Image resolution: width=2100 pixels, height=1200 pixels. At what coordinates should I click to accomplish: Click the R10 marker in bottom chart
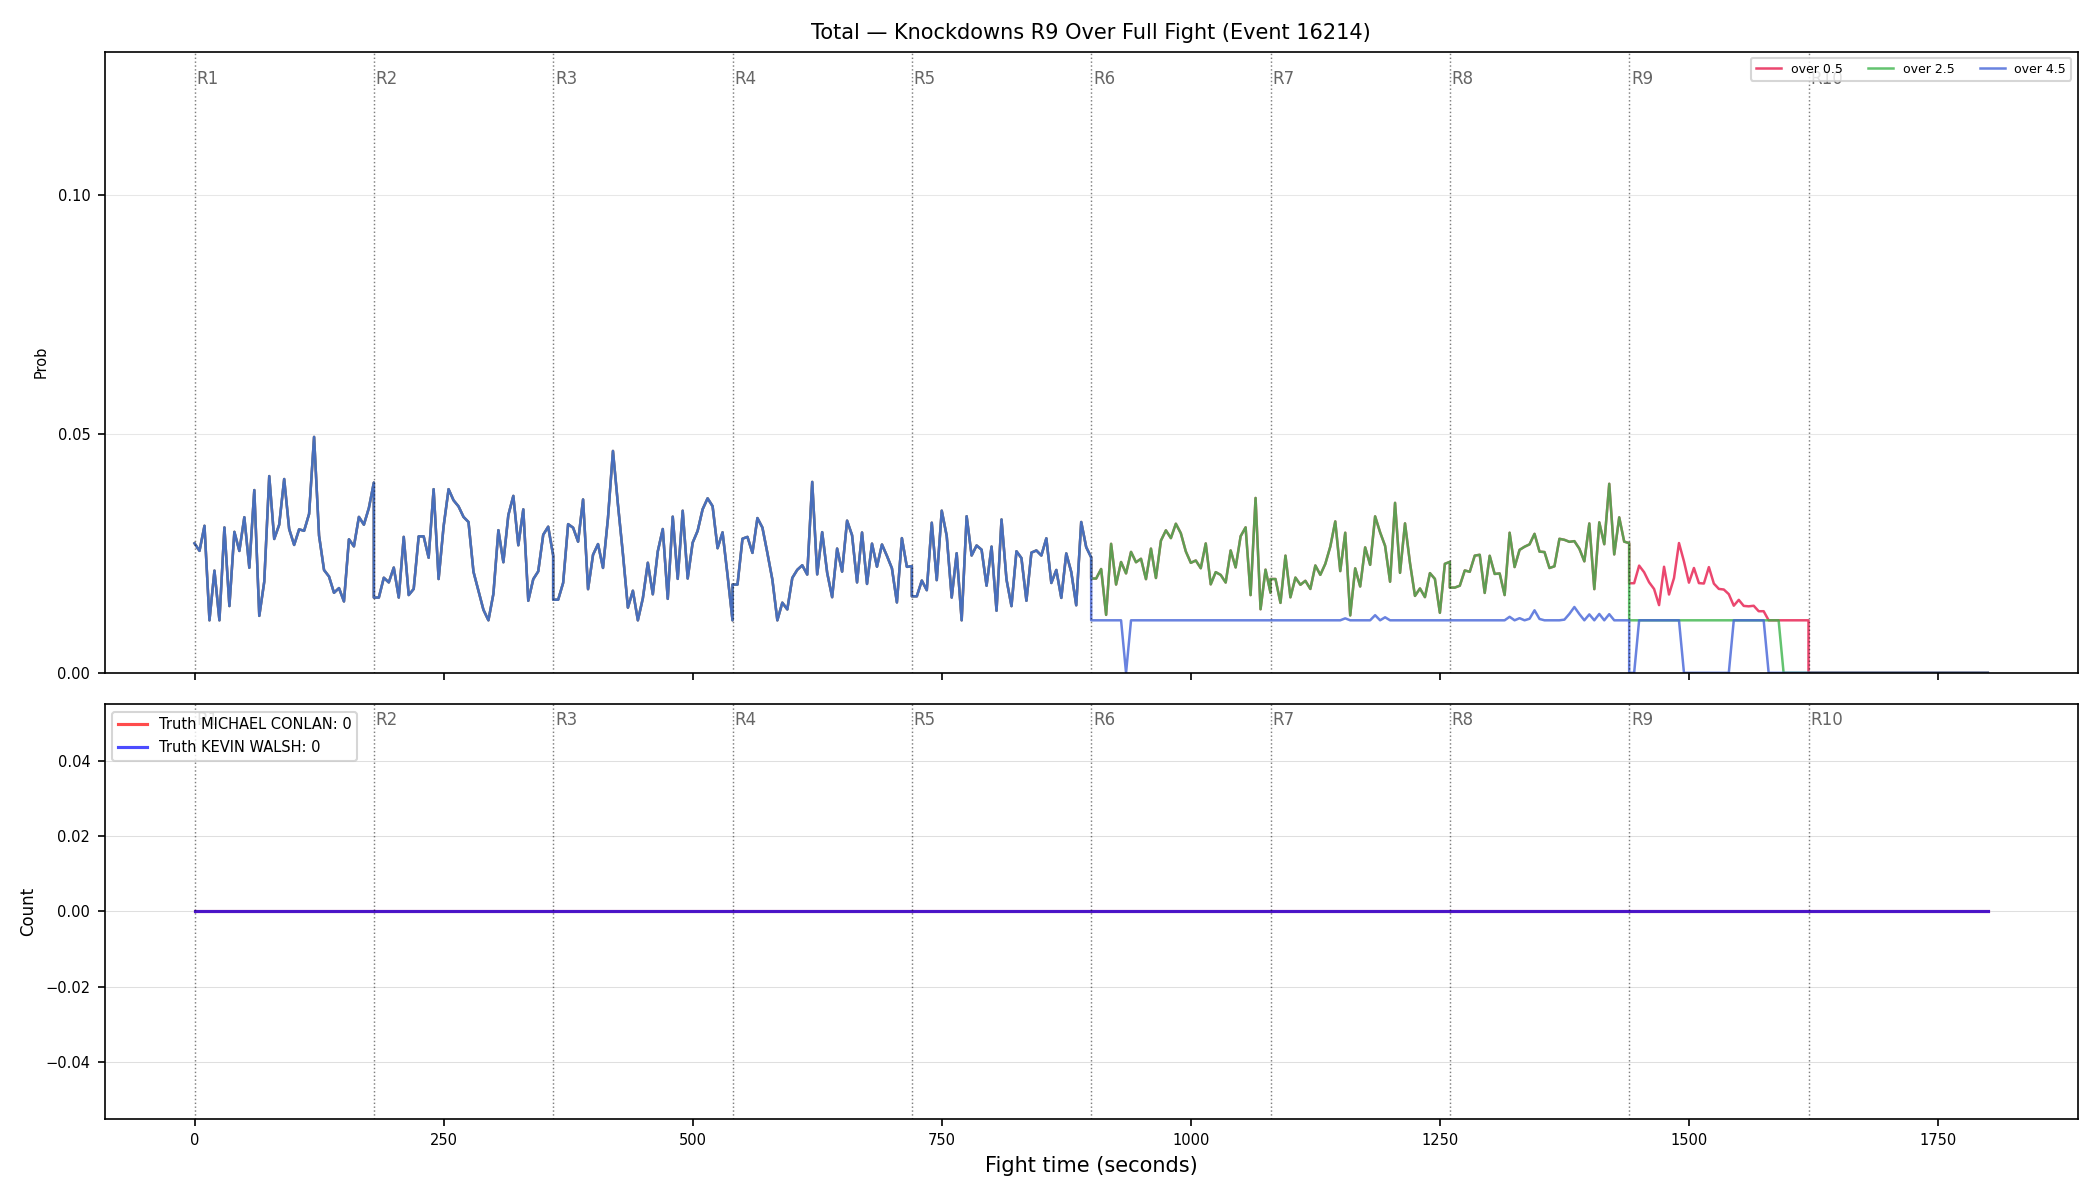[x=1826, y=719]
